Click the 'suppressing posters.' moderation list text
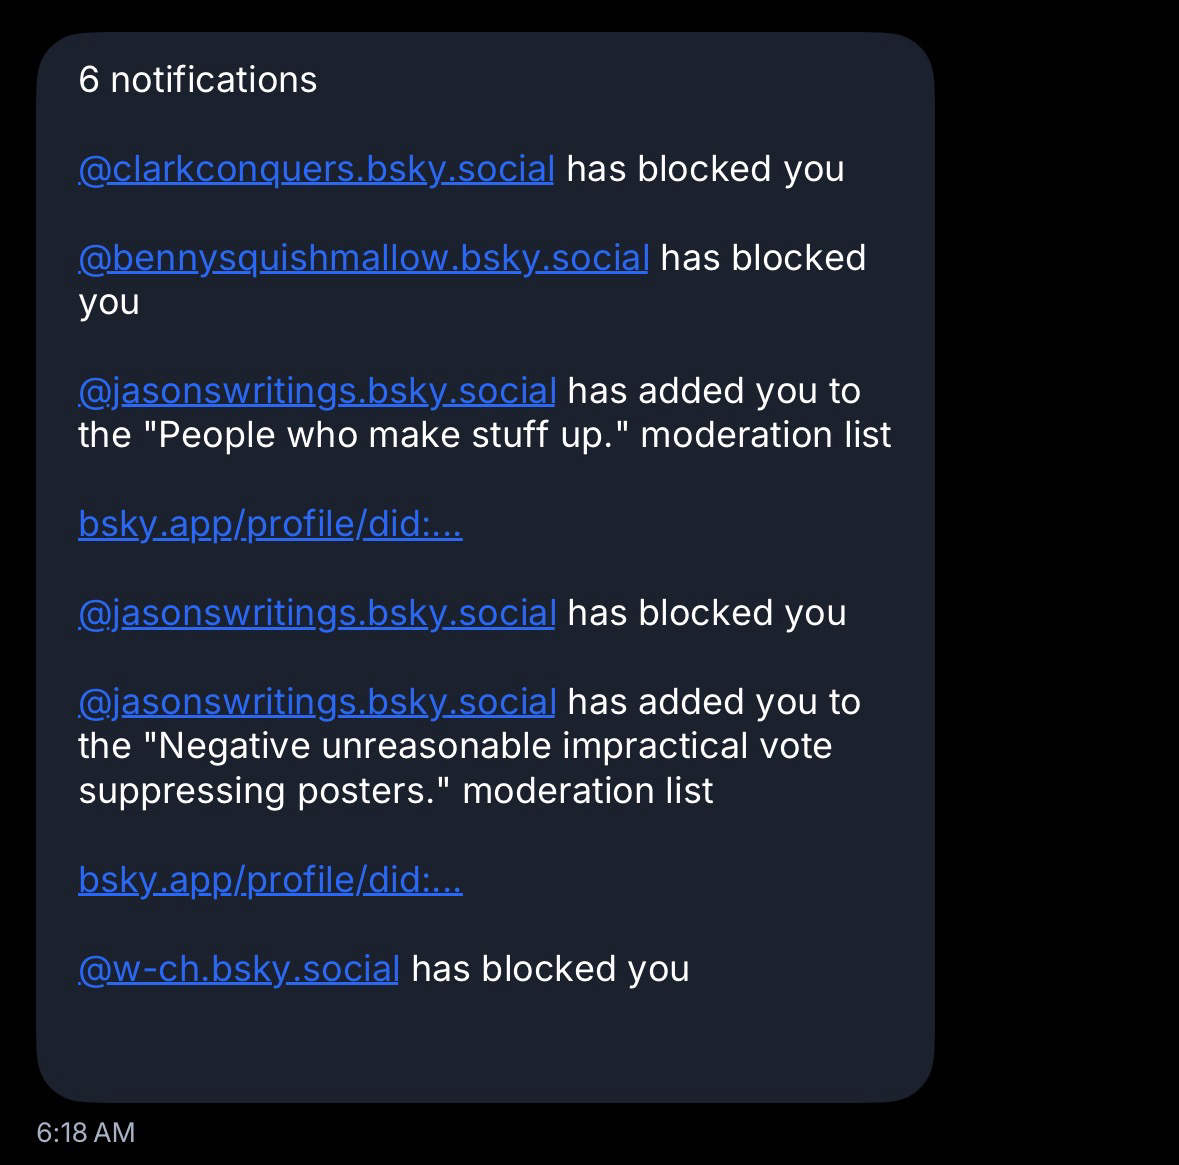Image resolution: width=1179 pixels, height=1165 pixels. click(x=266, y=791)
